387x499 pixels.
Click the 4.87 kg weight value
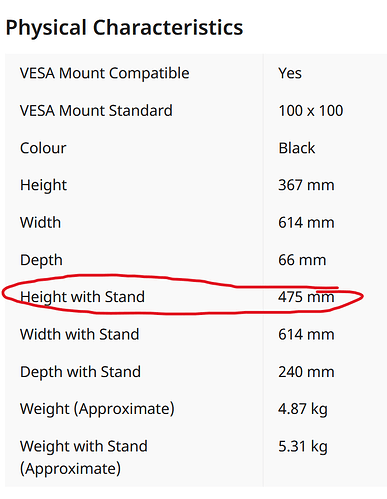coord(303,409)
